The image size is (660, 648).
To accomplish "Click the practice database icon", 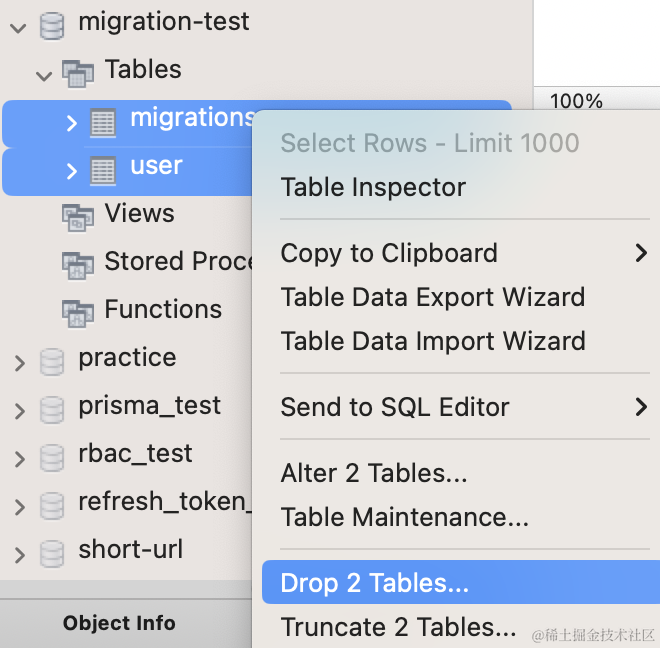I will (51, 360).
